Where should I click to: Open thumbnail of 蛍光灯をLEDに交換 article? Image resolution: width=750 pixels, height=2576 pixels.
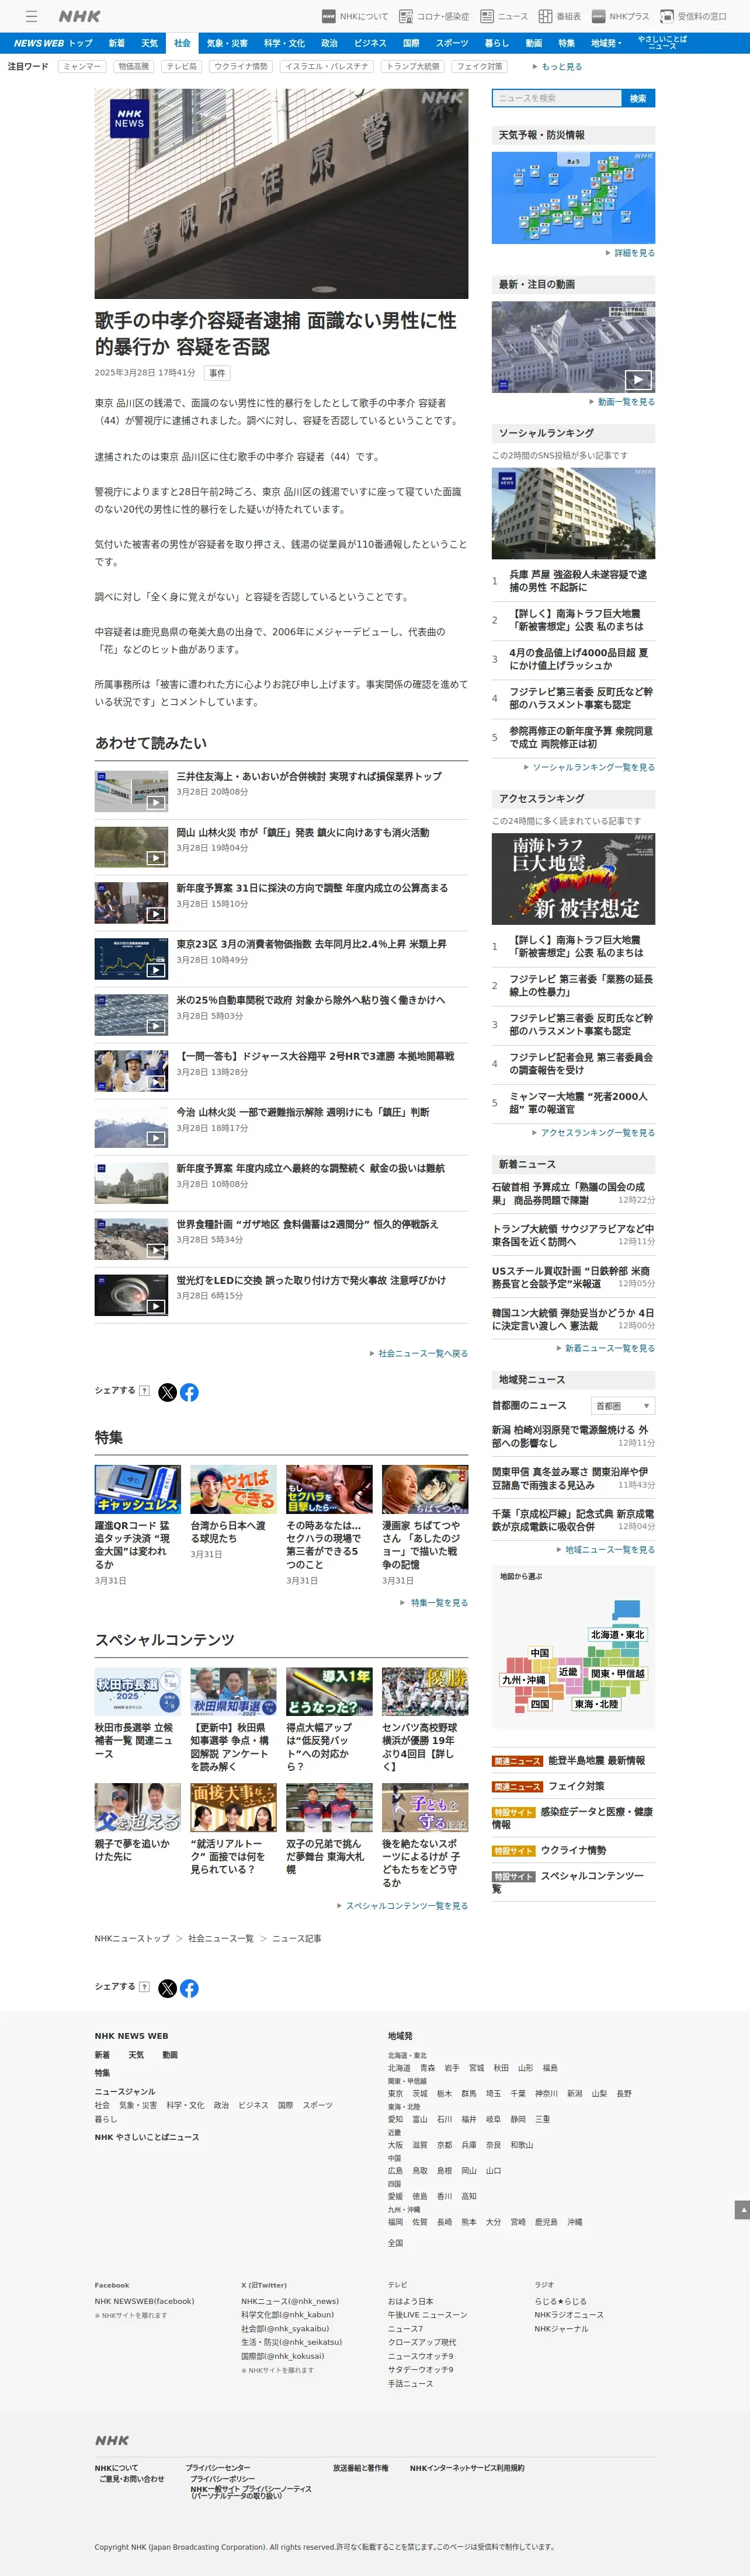click(x=131, y=1295)
